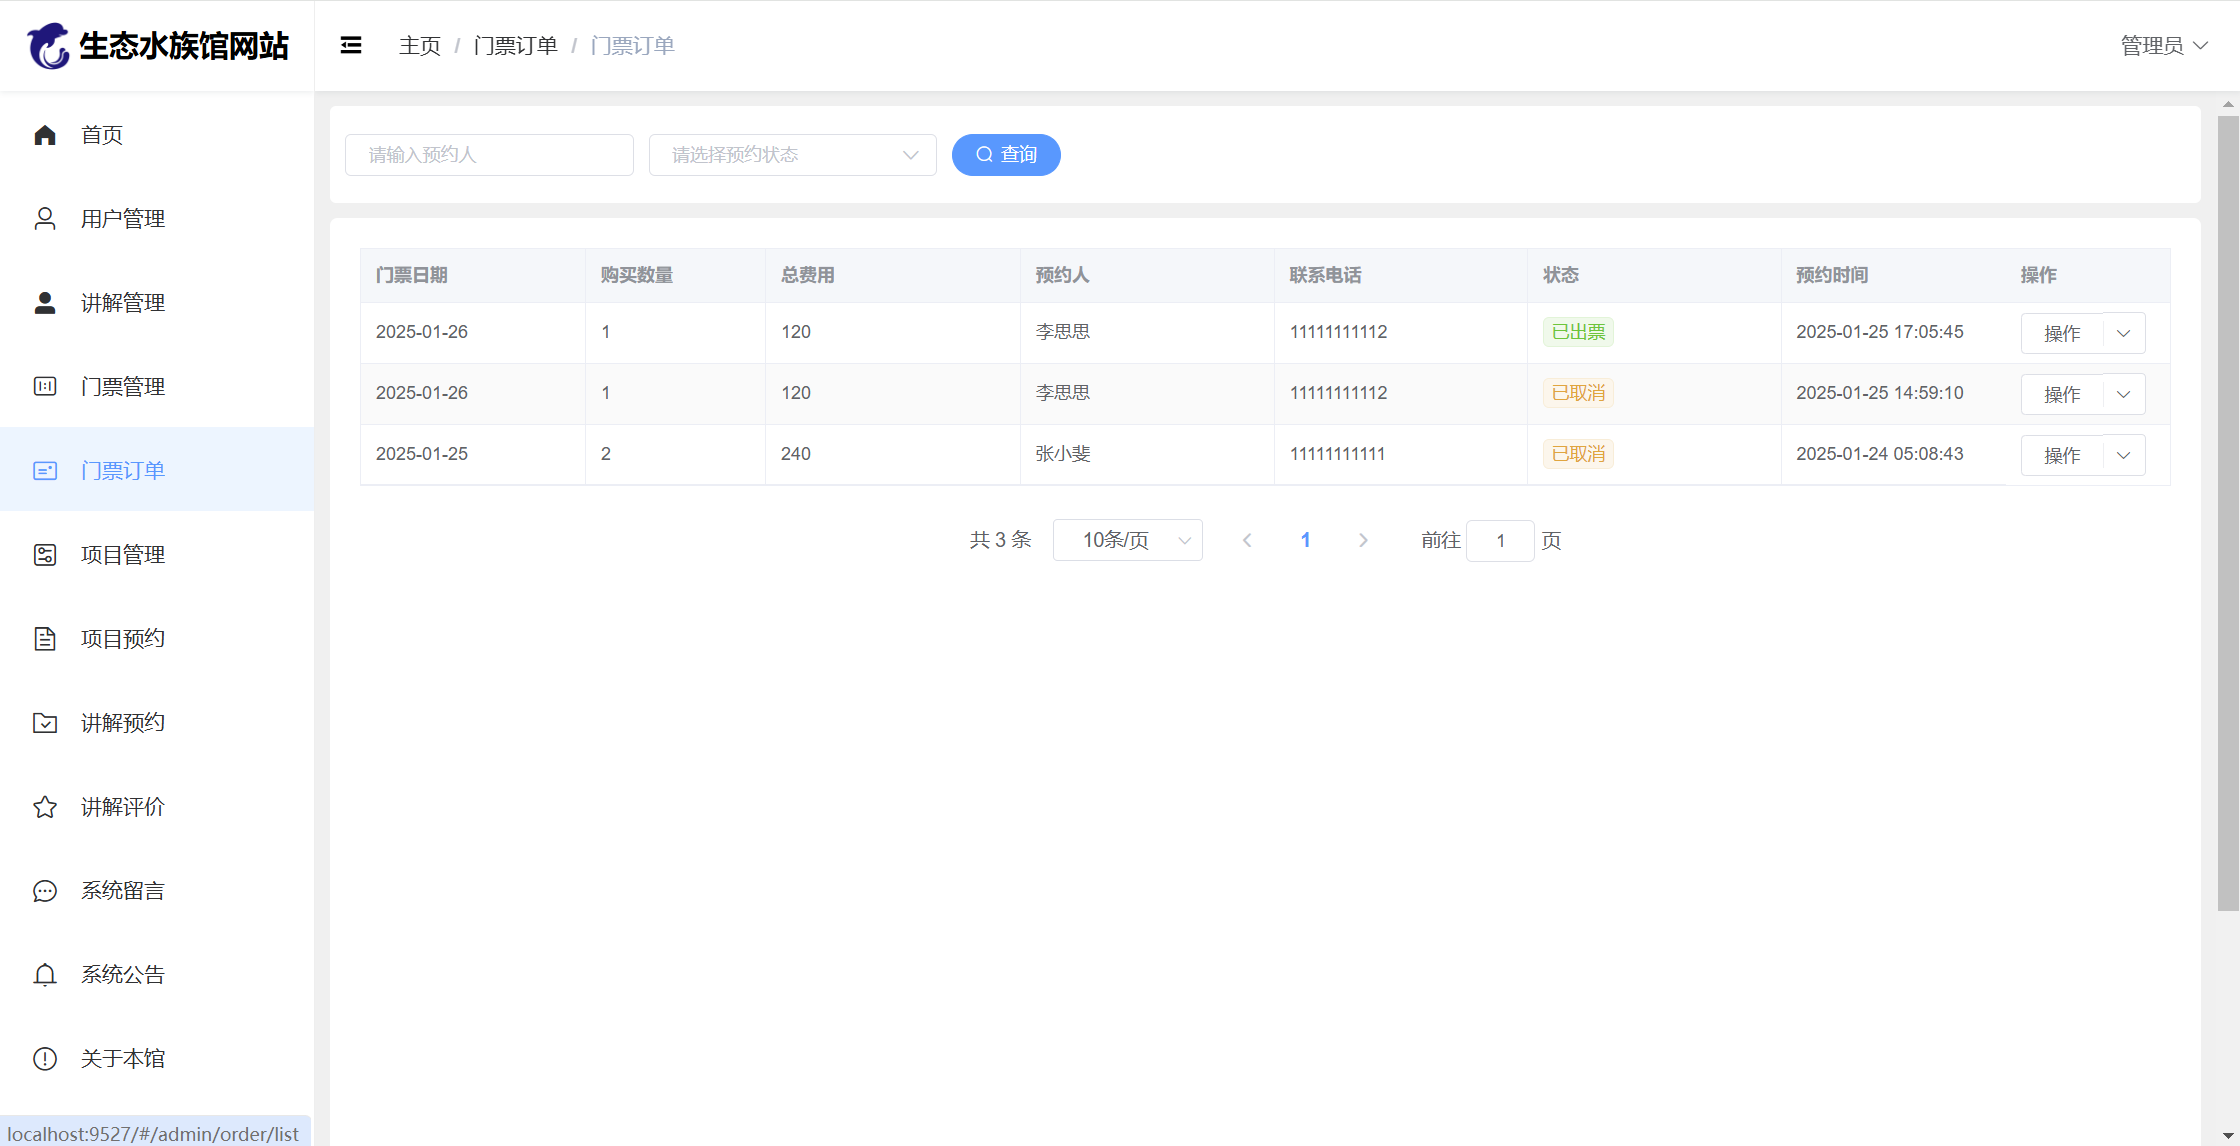This screenshot has height=1146, width=2240.
Task: Go to 项目预约 in sidebar
Action: pos(122,639)
